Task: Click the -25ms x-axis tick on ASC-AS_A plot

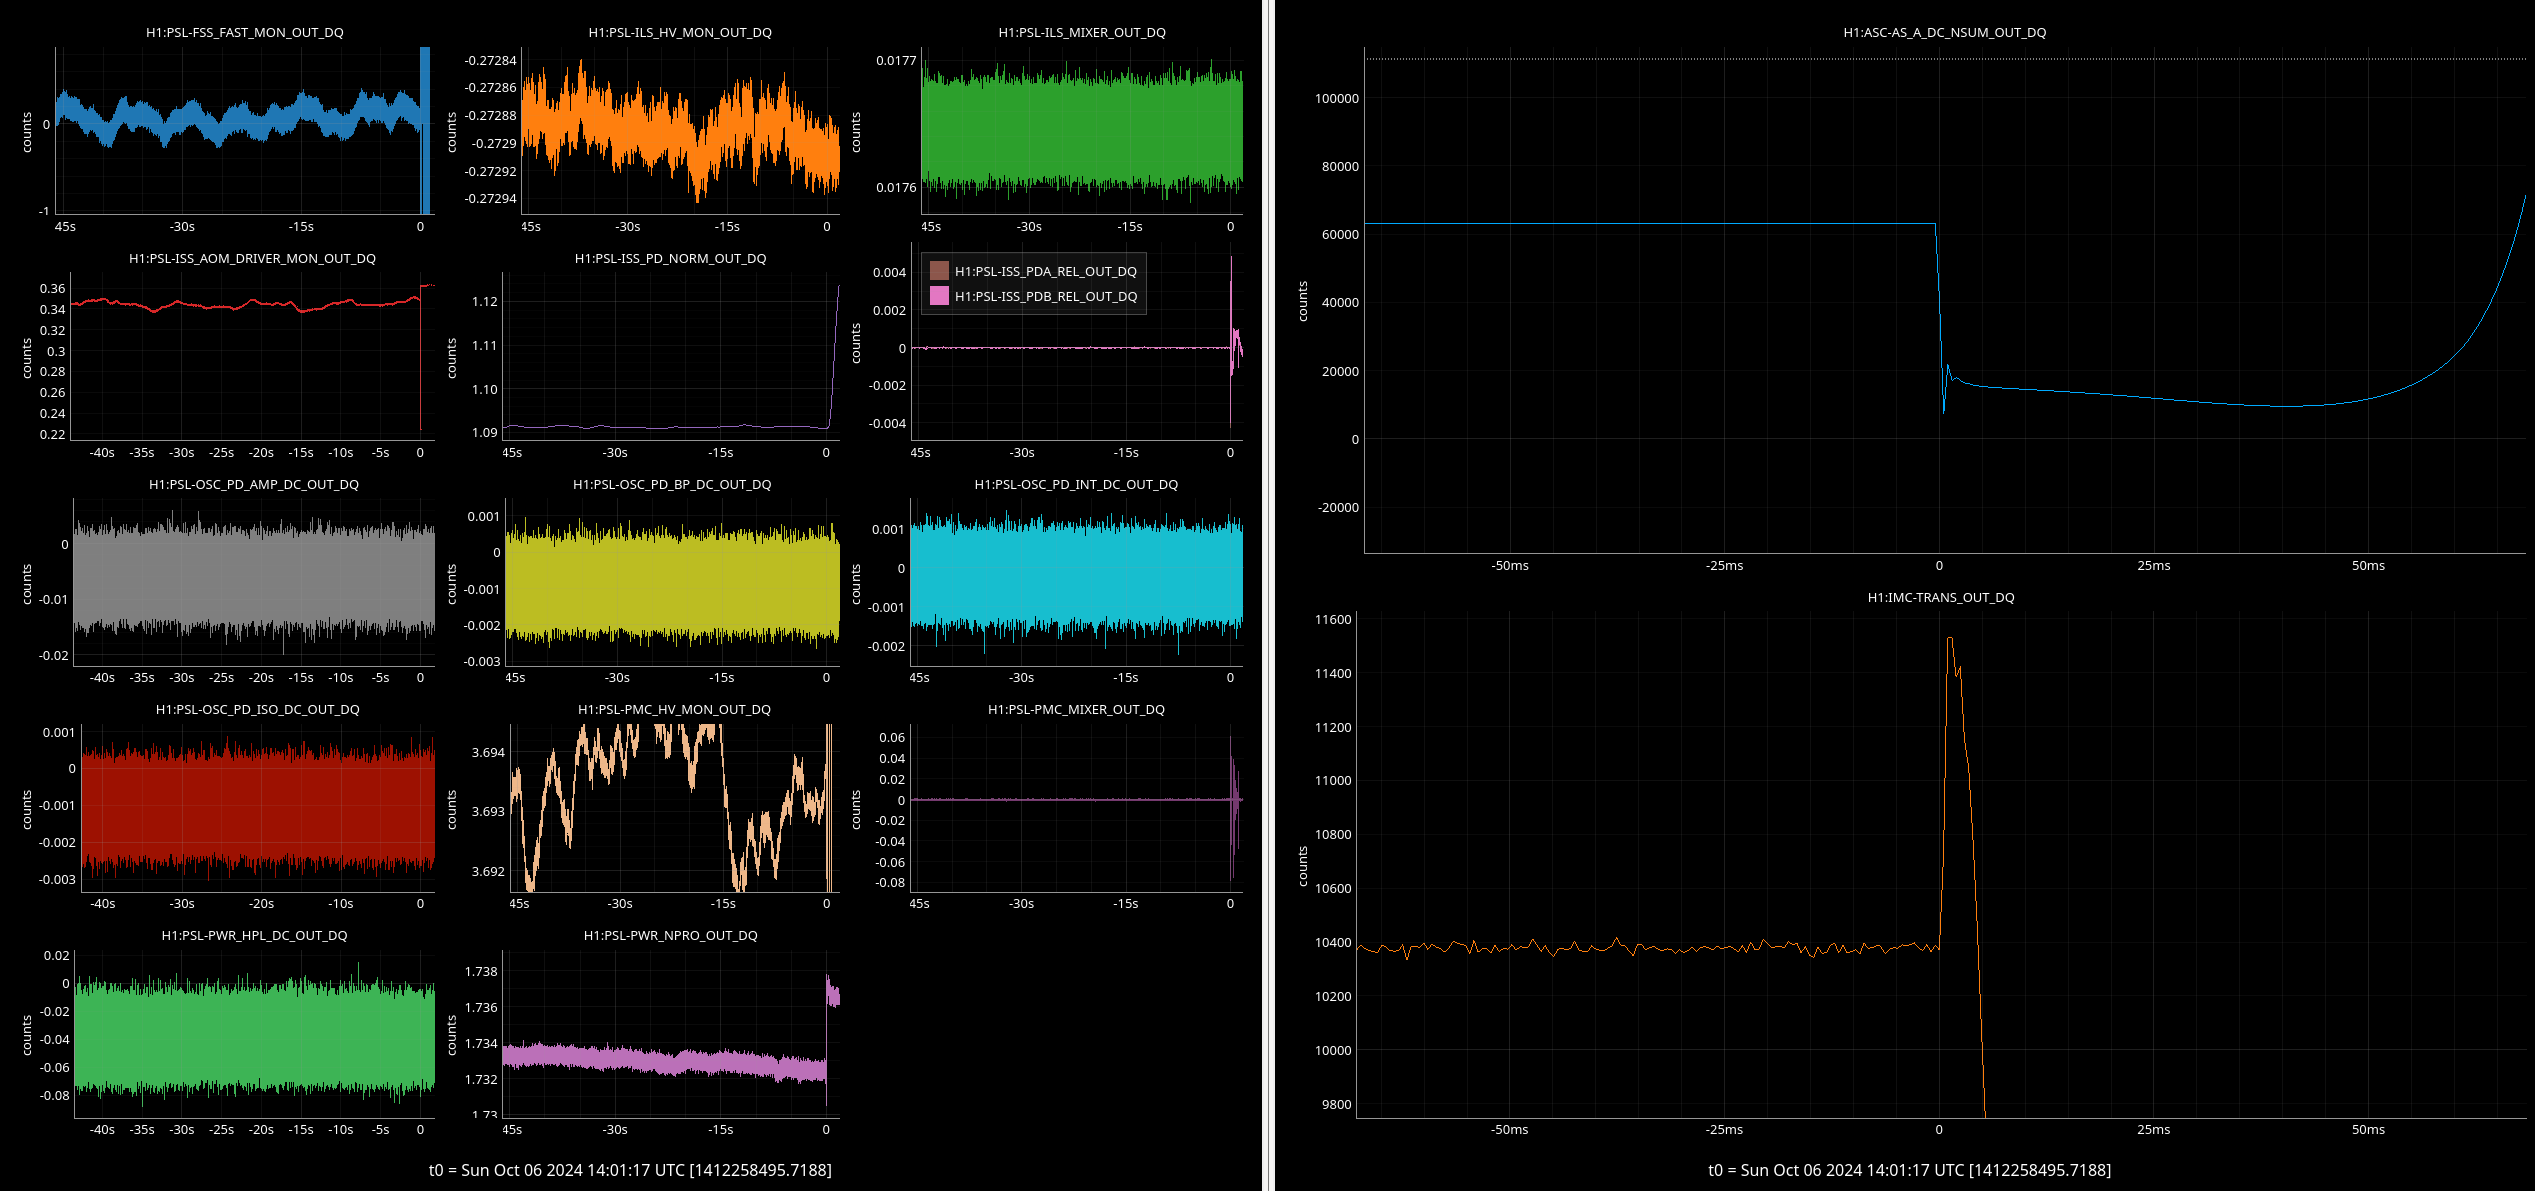Action: pyautogui.click(x=1724, y=565)
